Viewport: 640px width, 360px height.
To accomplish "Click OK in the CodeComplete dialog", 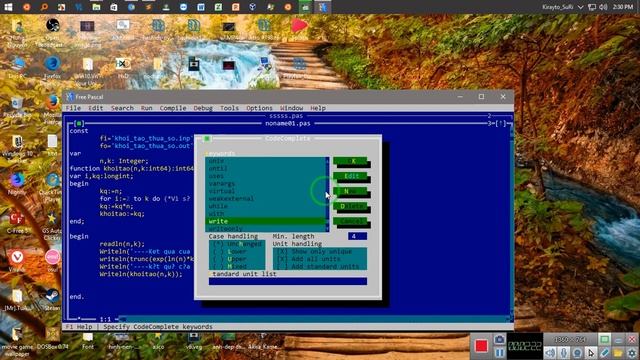I will (350, 161).
